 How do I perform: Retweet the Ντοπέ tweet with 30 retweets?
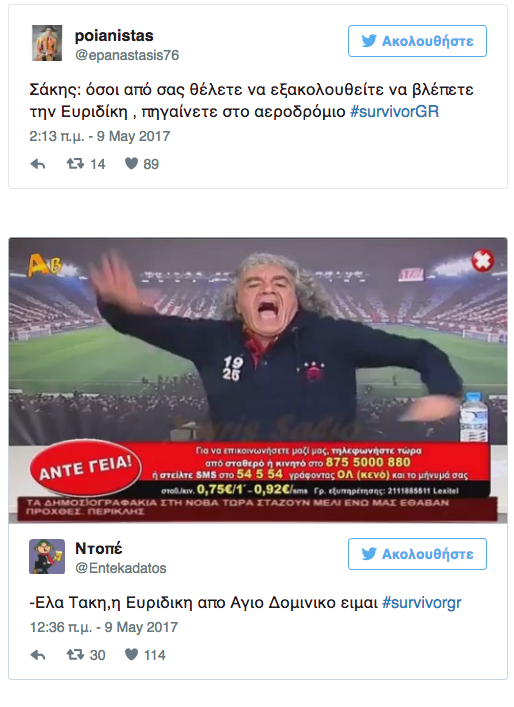coord(75,654)
